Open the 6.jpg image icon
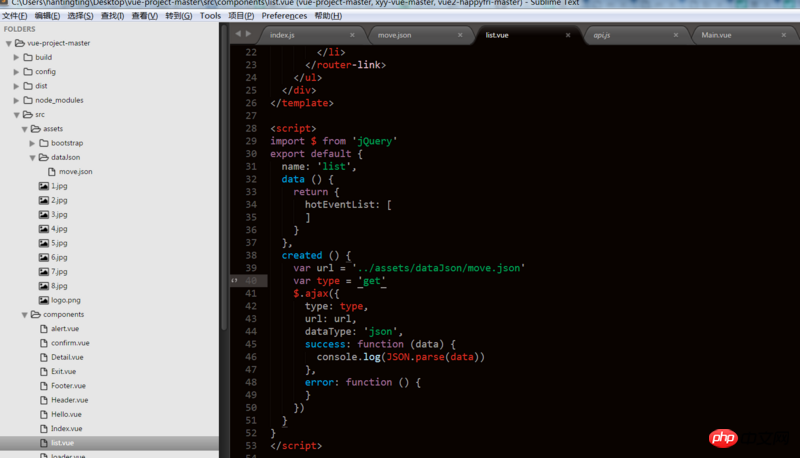The width and height of the screenshot is (800, 458). click(x=44, y=257)
